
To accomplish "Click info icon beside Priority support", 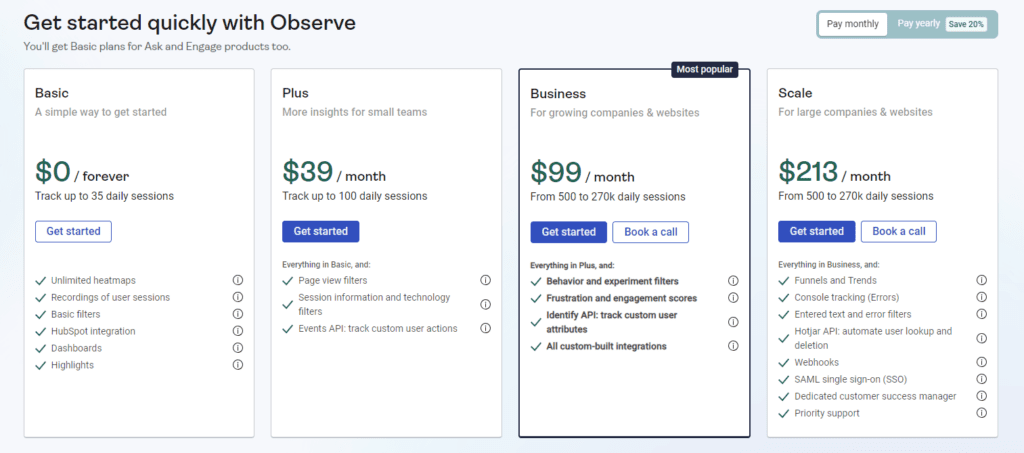I will coord(981,413).
